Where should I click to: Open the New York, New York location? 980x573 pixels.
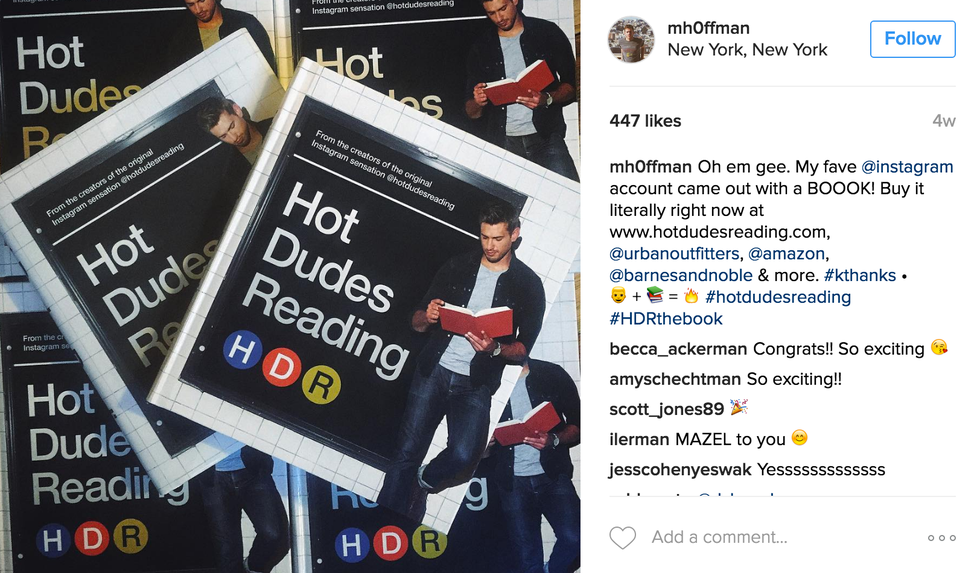748,50
